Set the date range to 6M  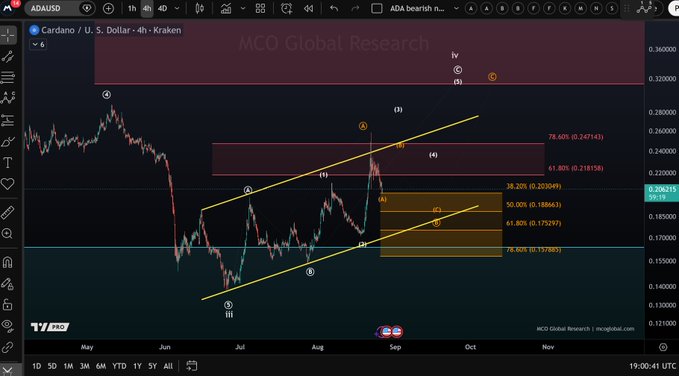click(x=101, y=366)
